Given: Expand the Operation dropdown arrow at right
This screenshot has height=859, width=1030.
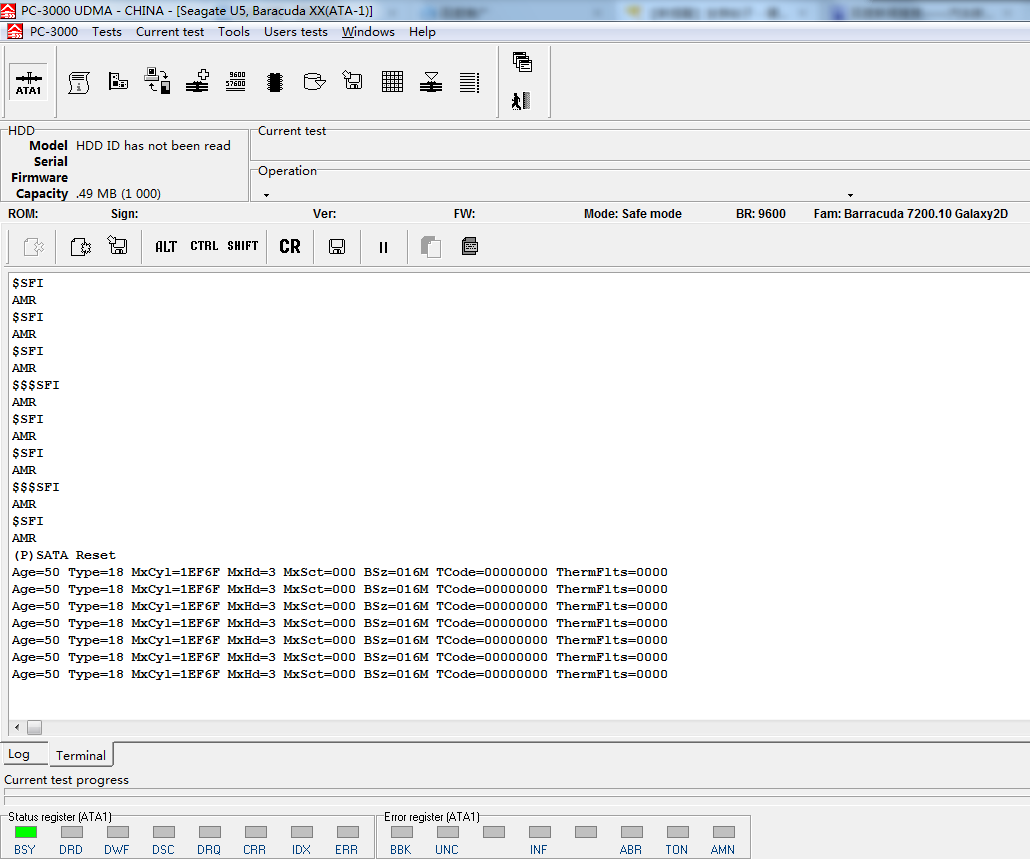Looking at the screenshot, I should pos(850,195).
